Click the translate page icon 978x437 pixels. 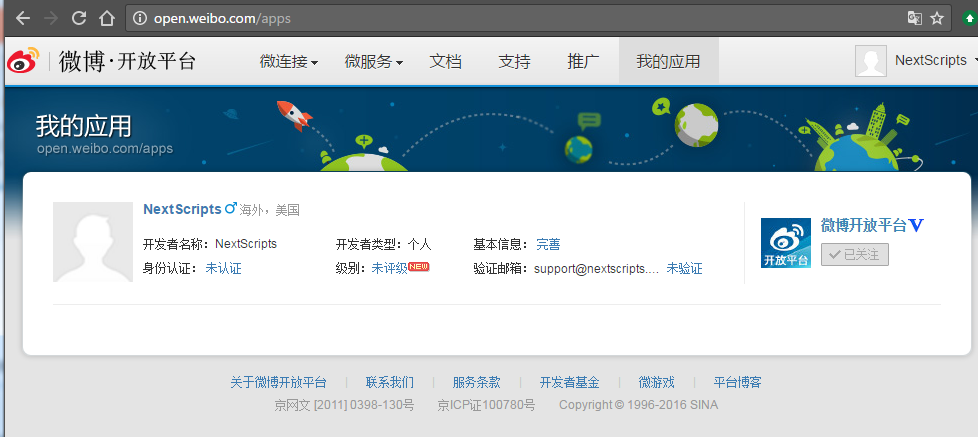pos(915,18)
